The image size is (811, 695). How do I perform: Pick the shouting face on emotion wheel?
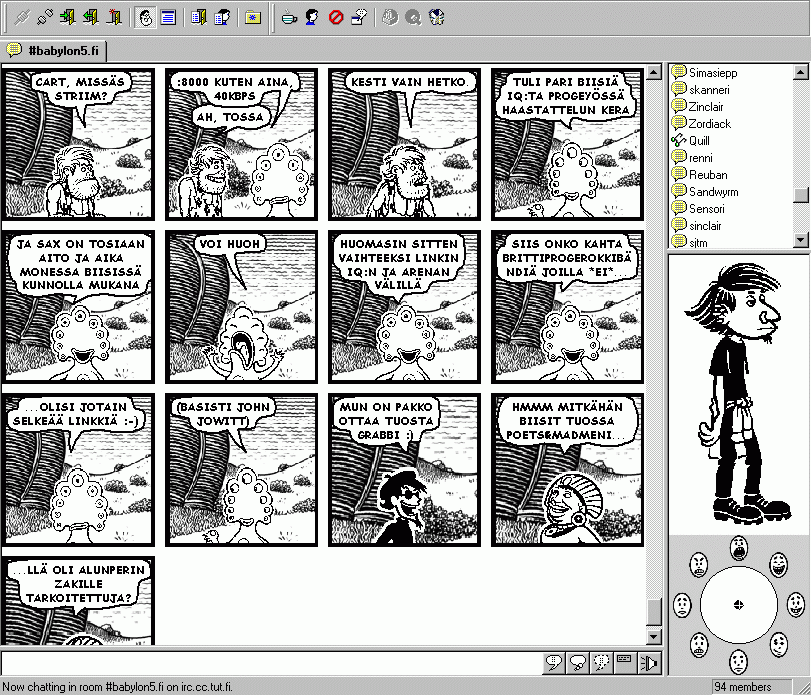pos(739,548)
